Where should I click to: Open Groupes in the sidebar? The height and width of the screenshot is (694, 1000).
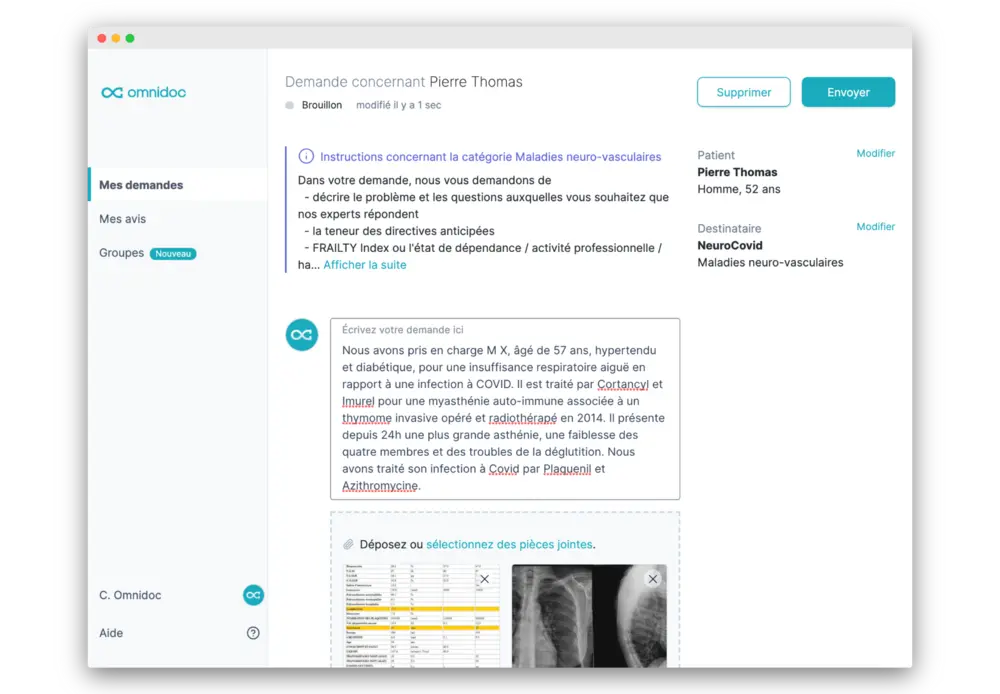(122, 253)
